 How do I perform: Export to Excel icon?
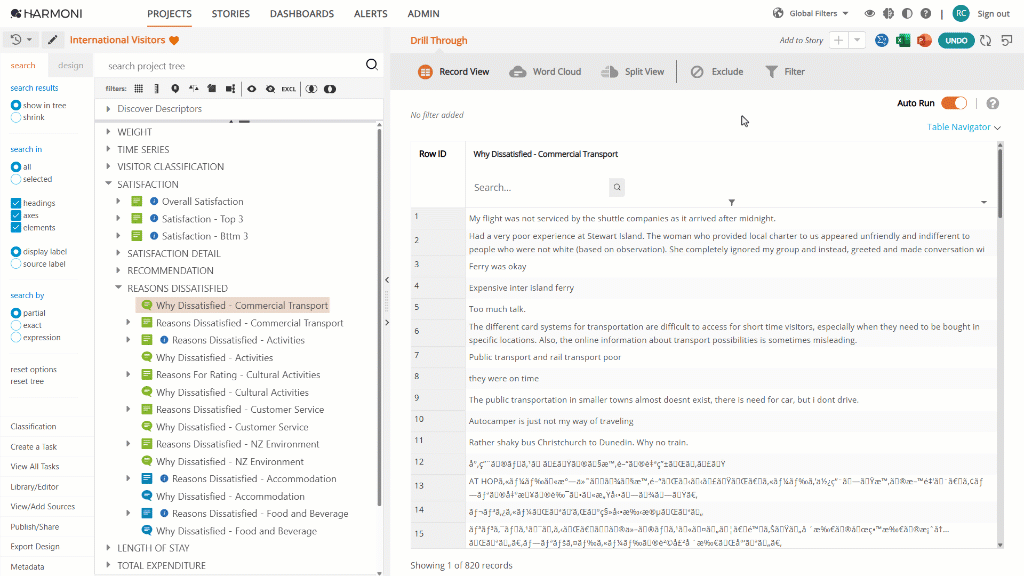(903, 40)
